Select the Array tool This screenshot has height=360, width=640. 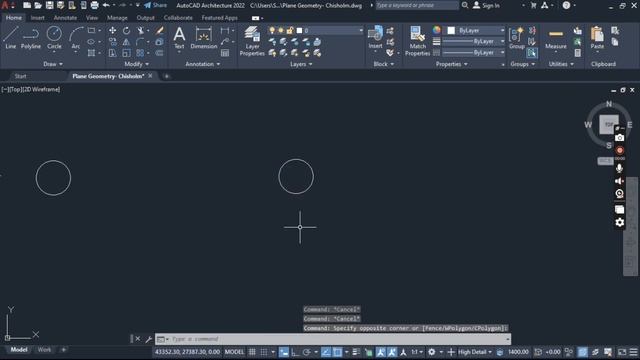(140, 53)
